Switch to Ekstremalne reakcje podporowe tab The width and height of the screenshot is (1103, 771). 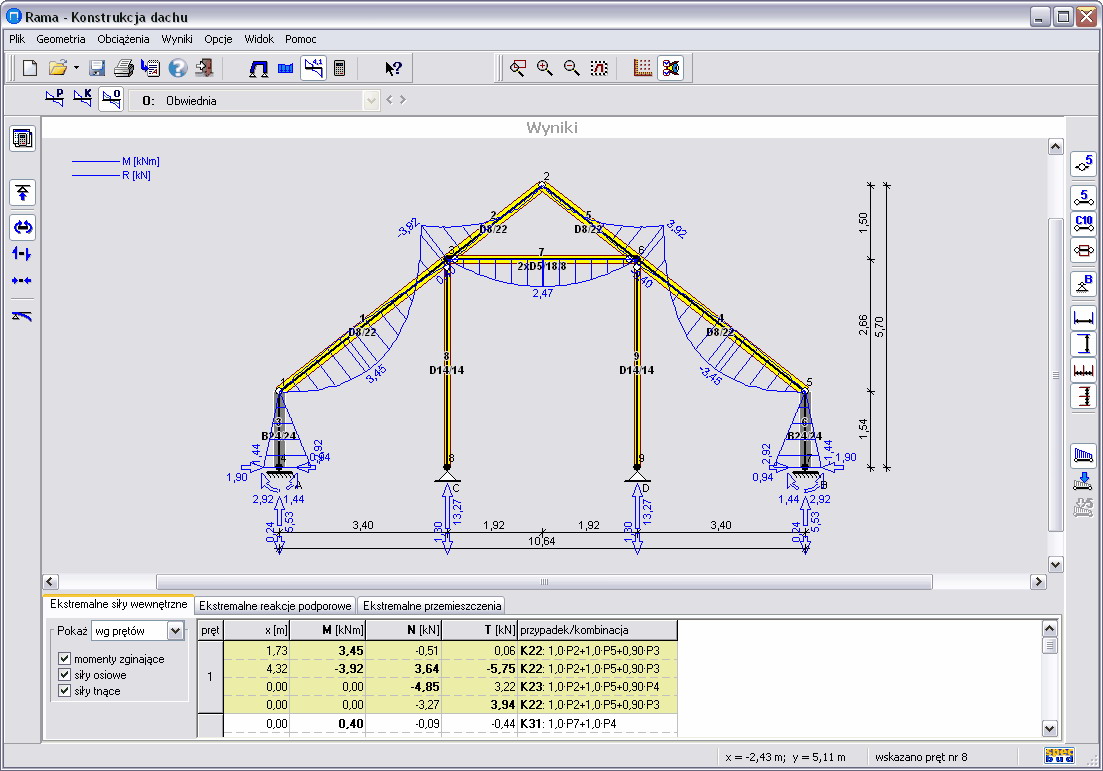click(275, 605)
